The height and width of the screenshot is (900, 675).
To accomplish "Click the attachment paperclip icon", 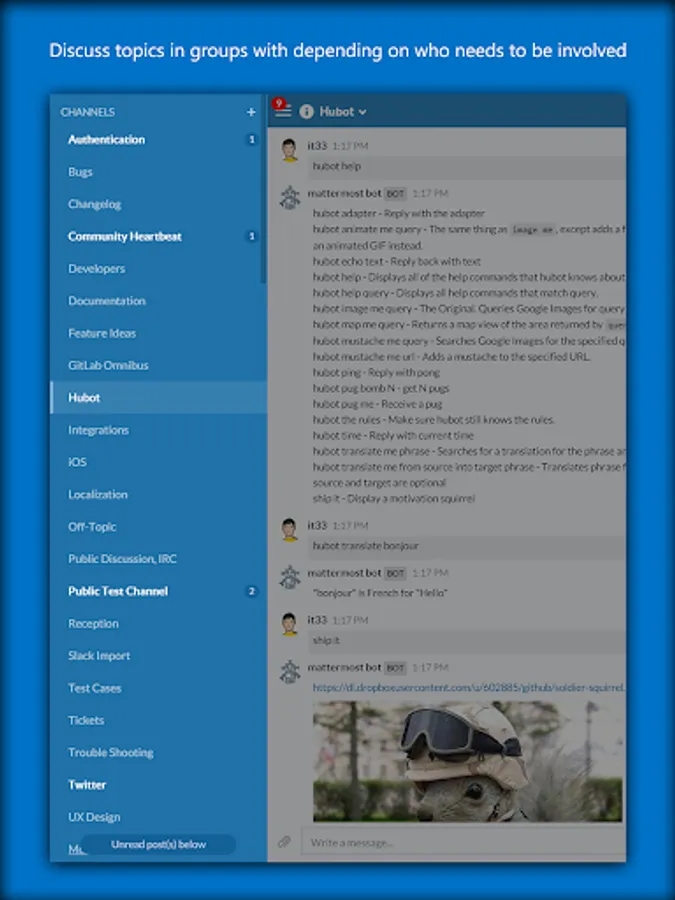I will click(284, 842).
